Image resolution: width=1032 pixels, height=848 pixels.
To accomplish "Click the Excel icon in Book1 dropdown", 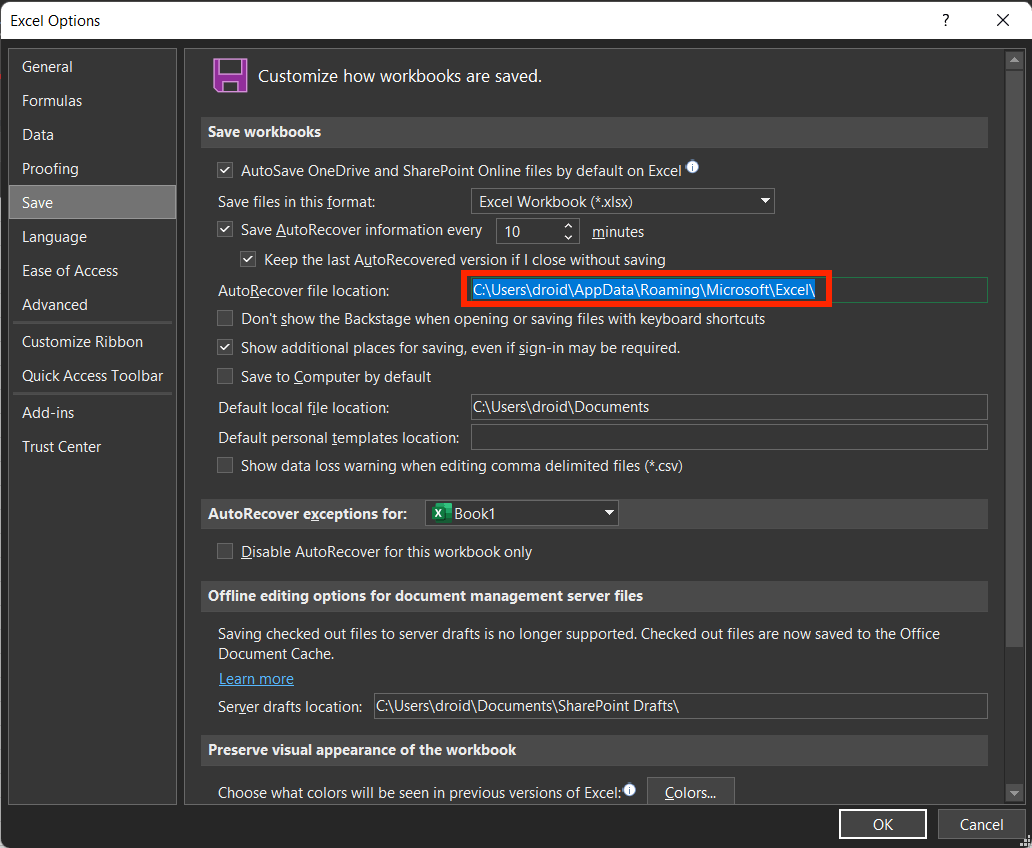I will coord(440,513).
